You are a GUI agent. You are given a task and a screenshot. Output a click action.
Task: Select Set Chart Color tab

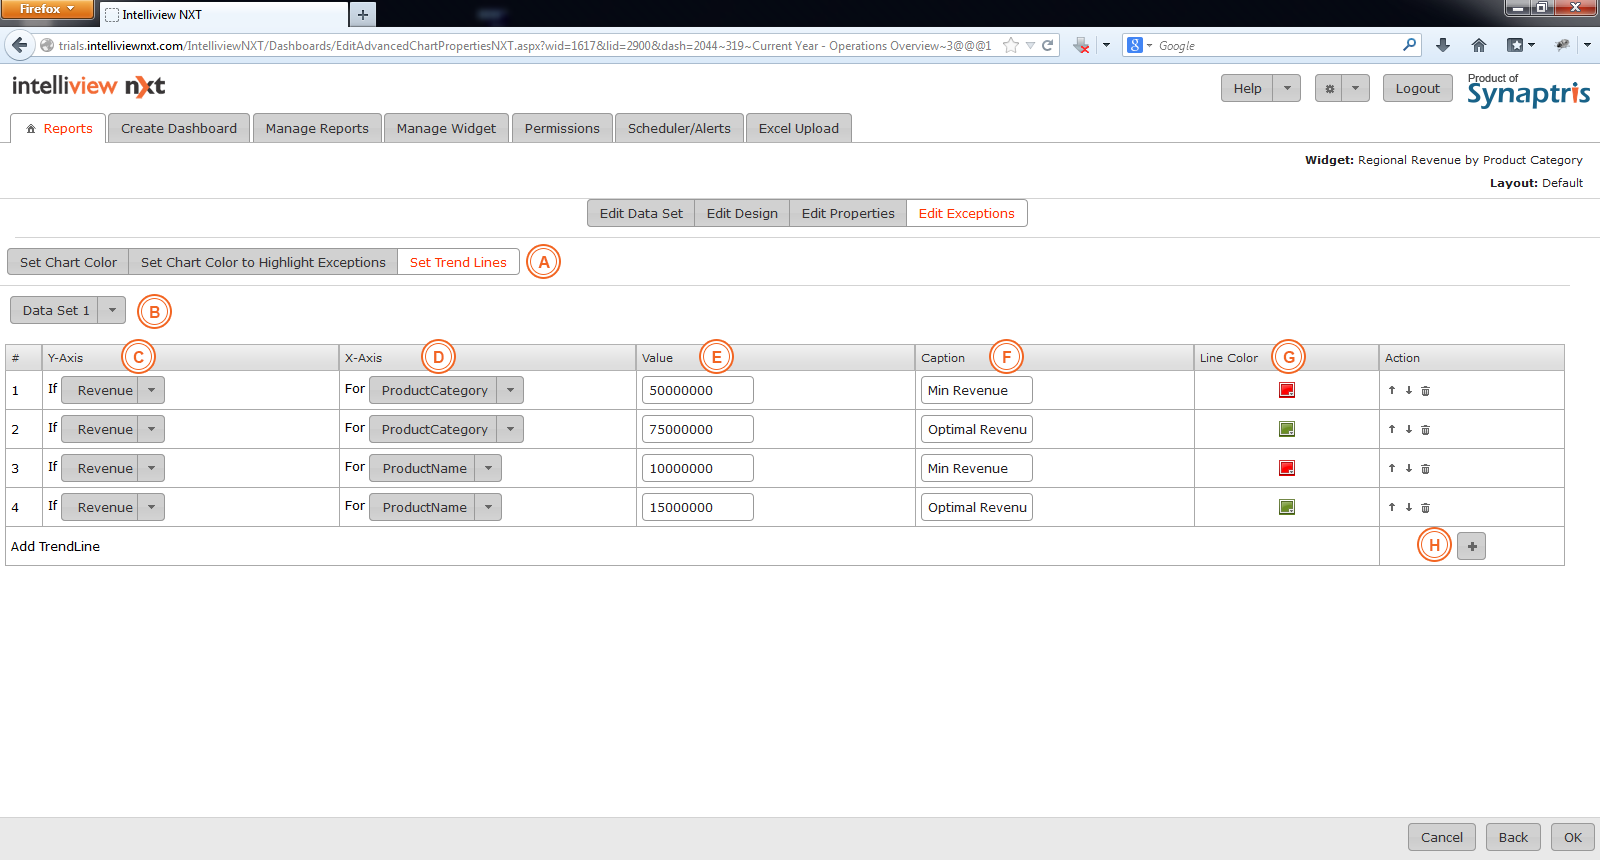[x=68, y=262]
